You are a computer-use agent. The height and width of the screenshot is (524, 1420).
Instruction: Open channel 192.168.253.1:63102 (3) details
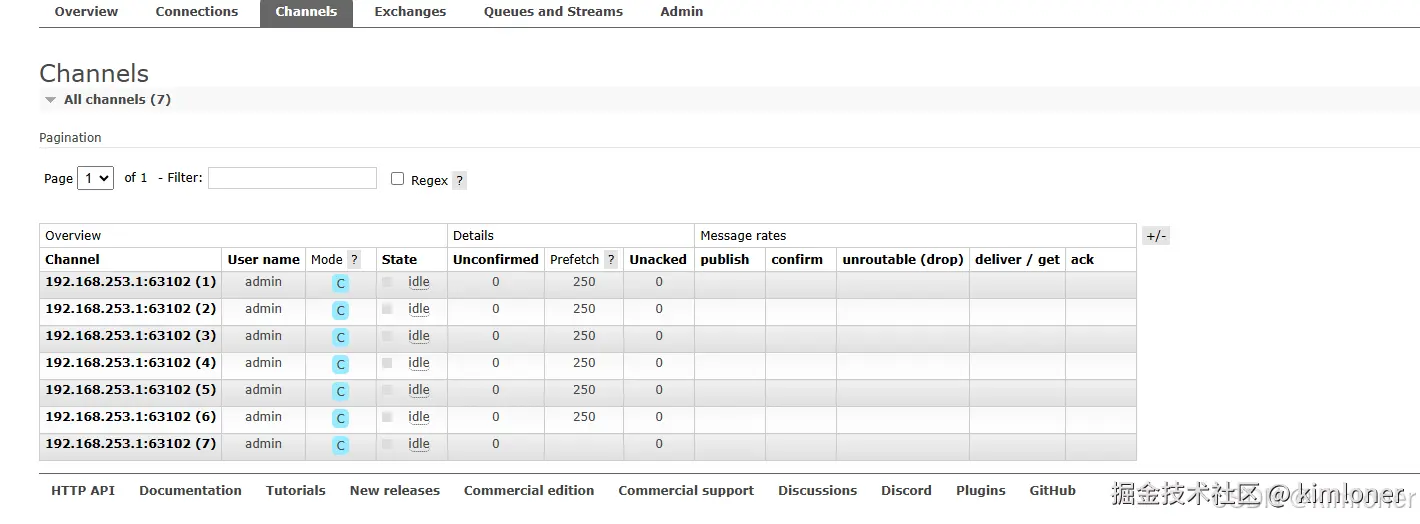point(130,336)
